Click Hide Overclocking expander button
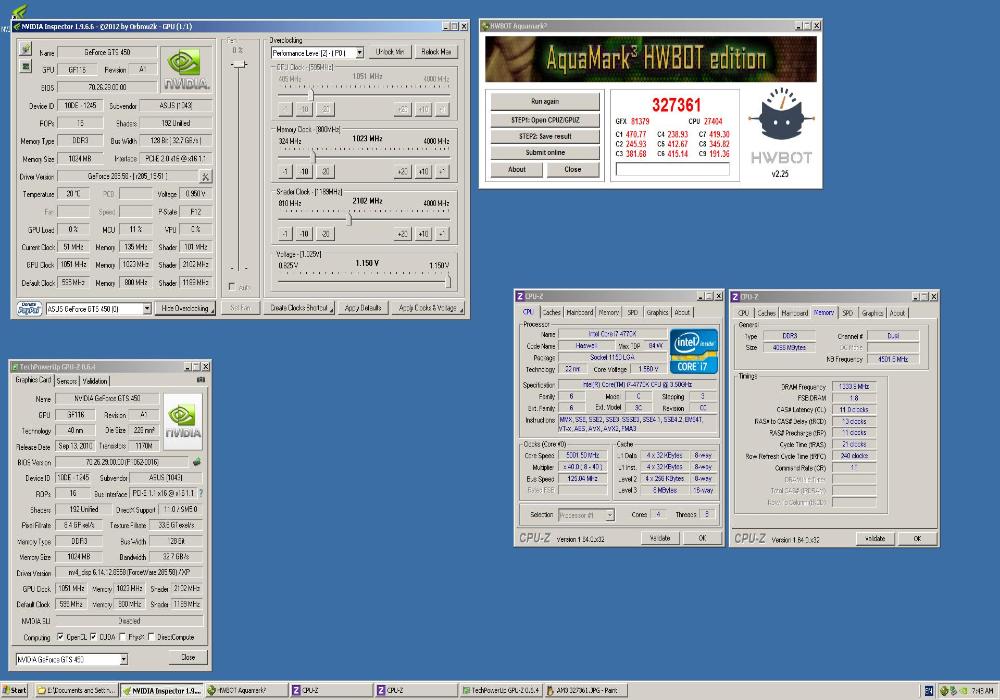 click(185, 309)
